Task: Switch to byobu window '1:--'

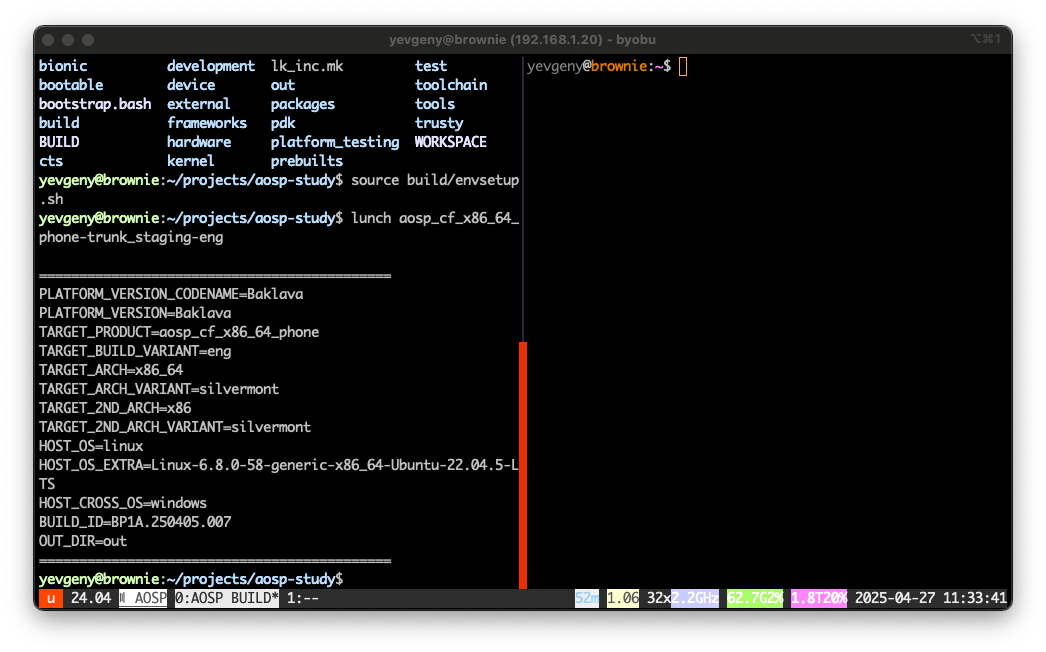Action: click(x=303, y=598)
